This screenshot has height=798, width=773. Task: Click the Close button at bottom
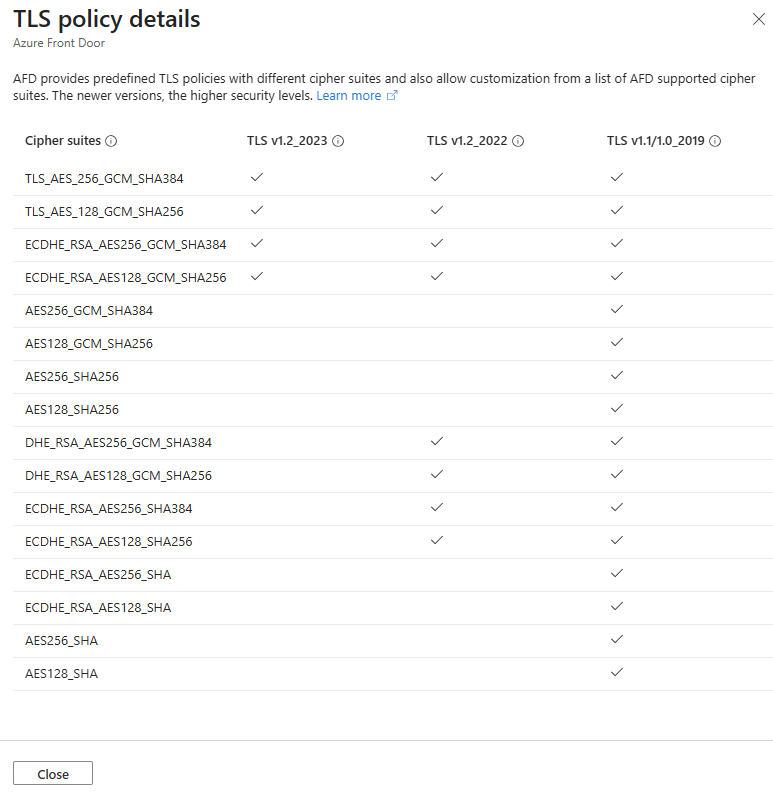click(53, 774)
